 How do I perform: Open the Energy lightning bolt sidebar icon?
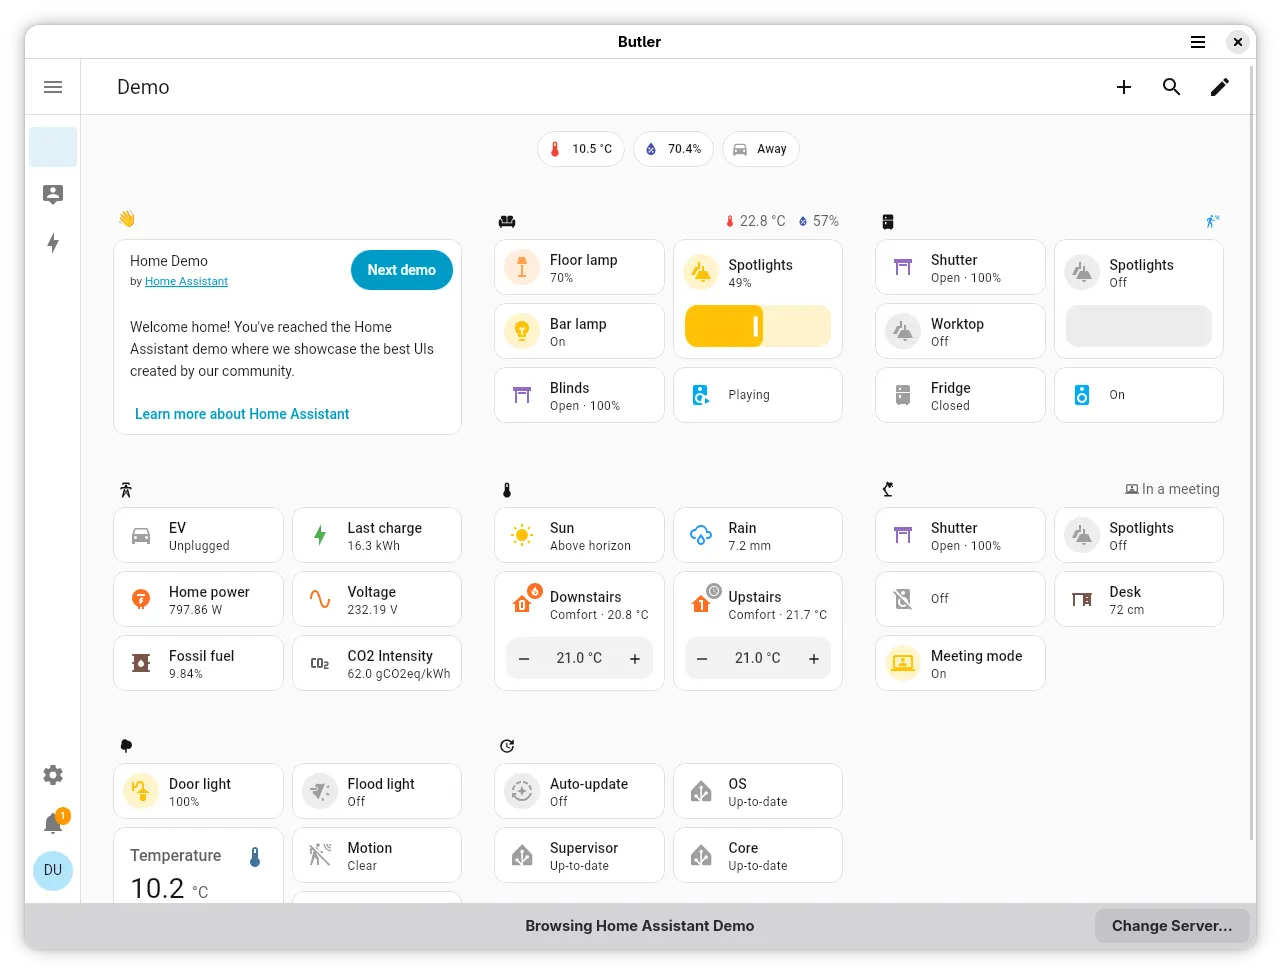pyautogui.click(x=53, y=243)
